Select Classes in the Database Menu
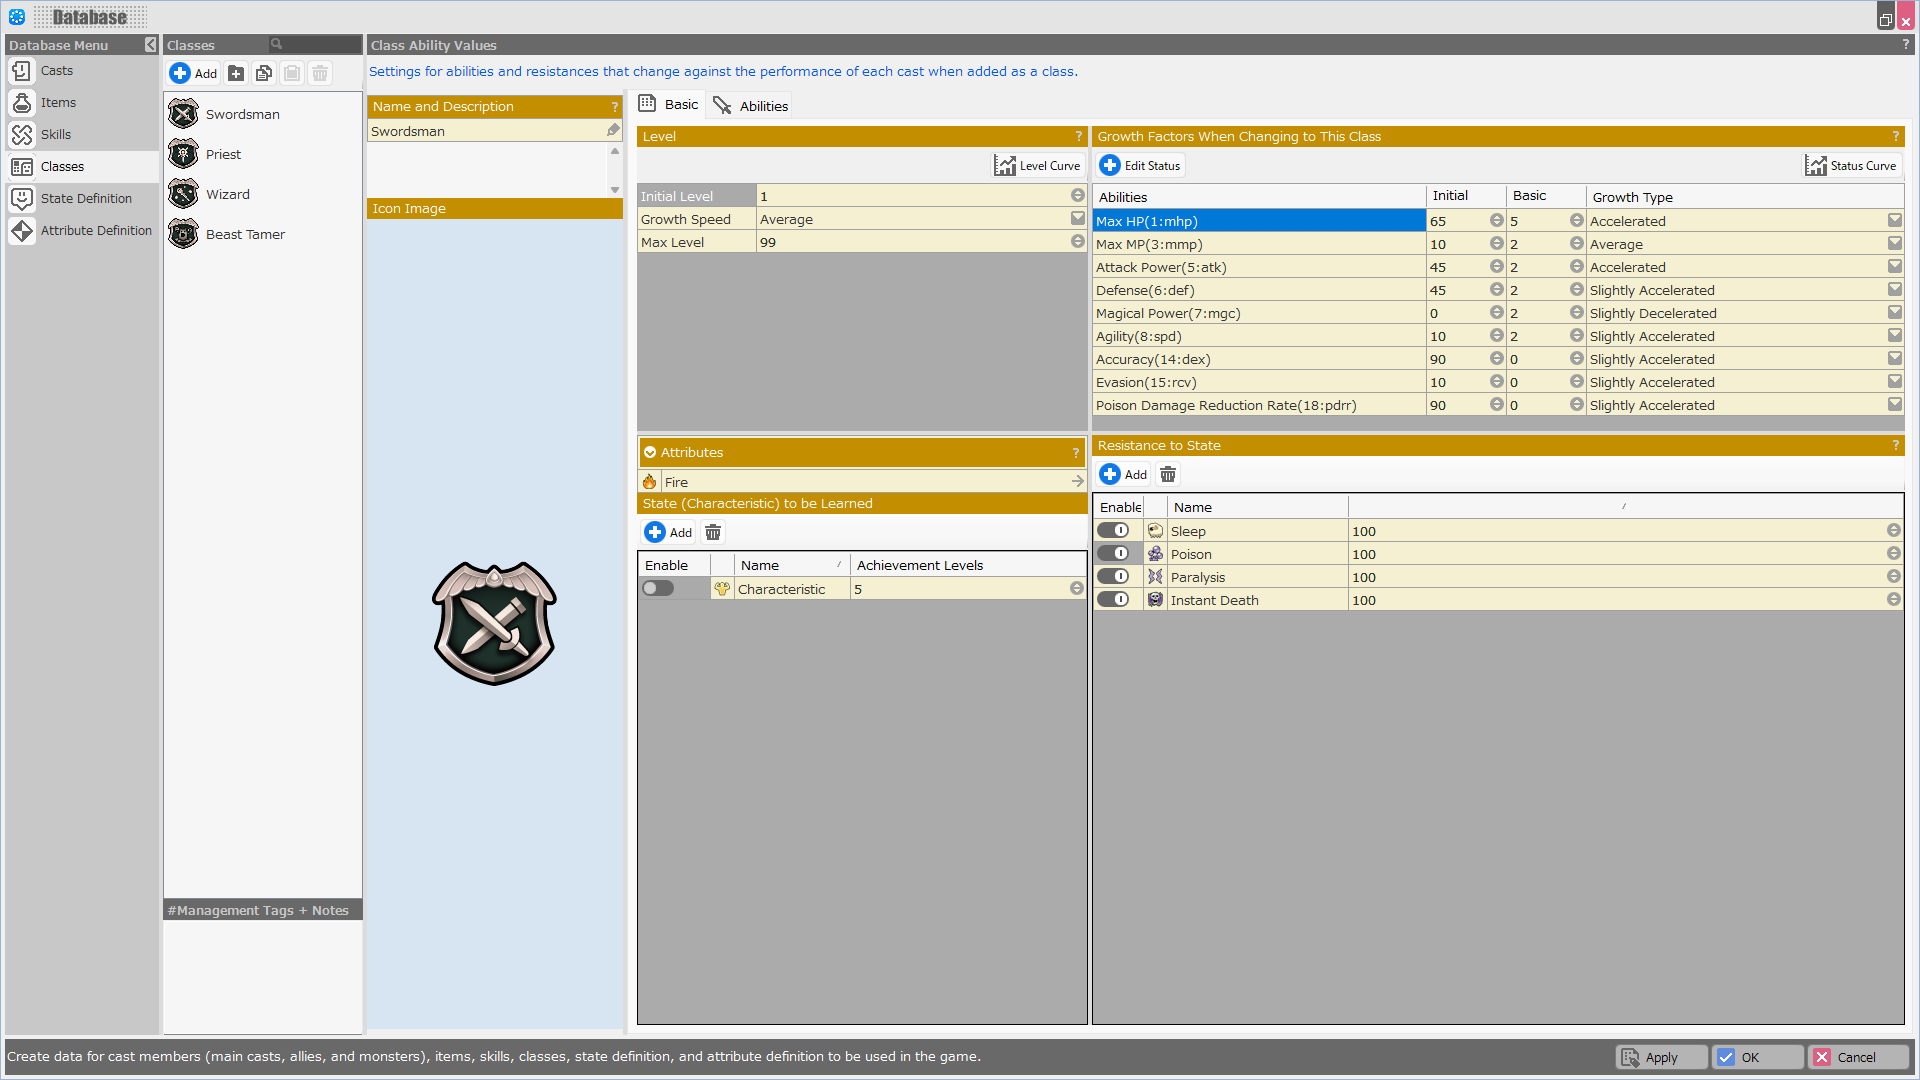This screenshot has height=1080, width=1920. coord(82,167)
